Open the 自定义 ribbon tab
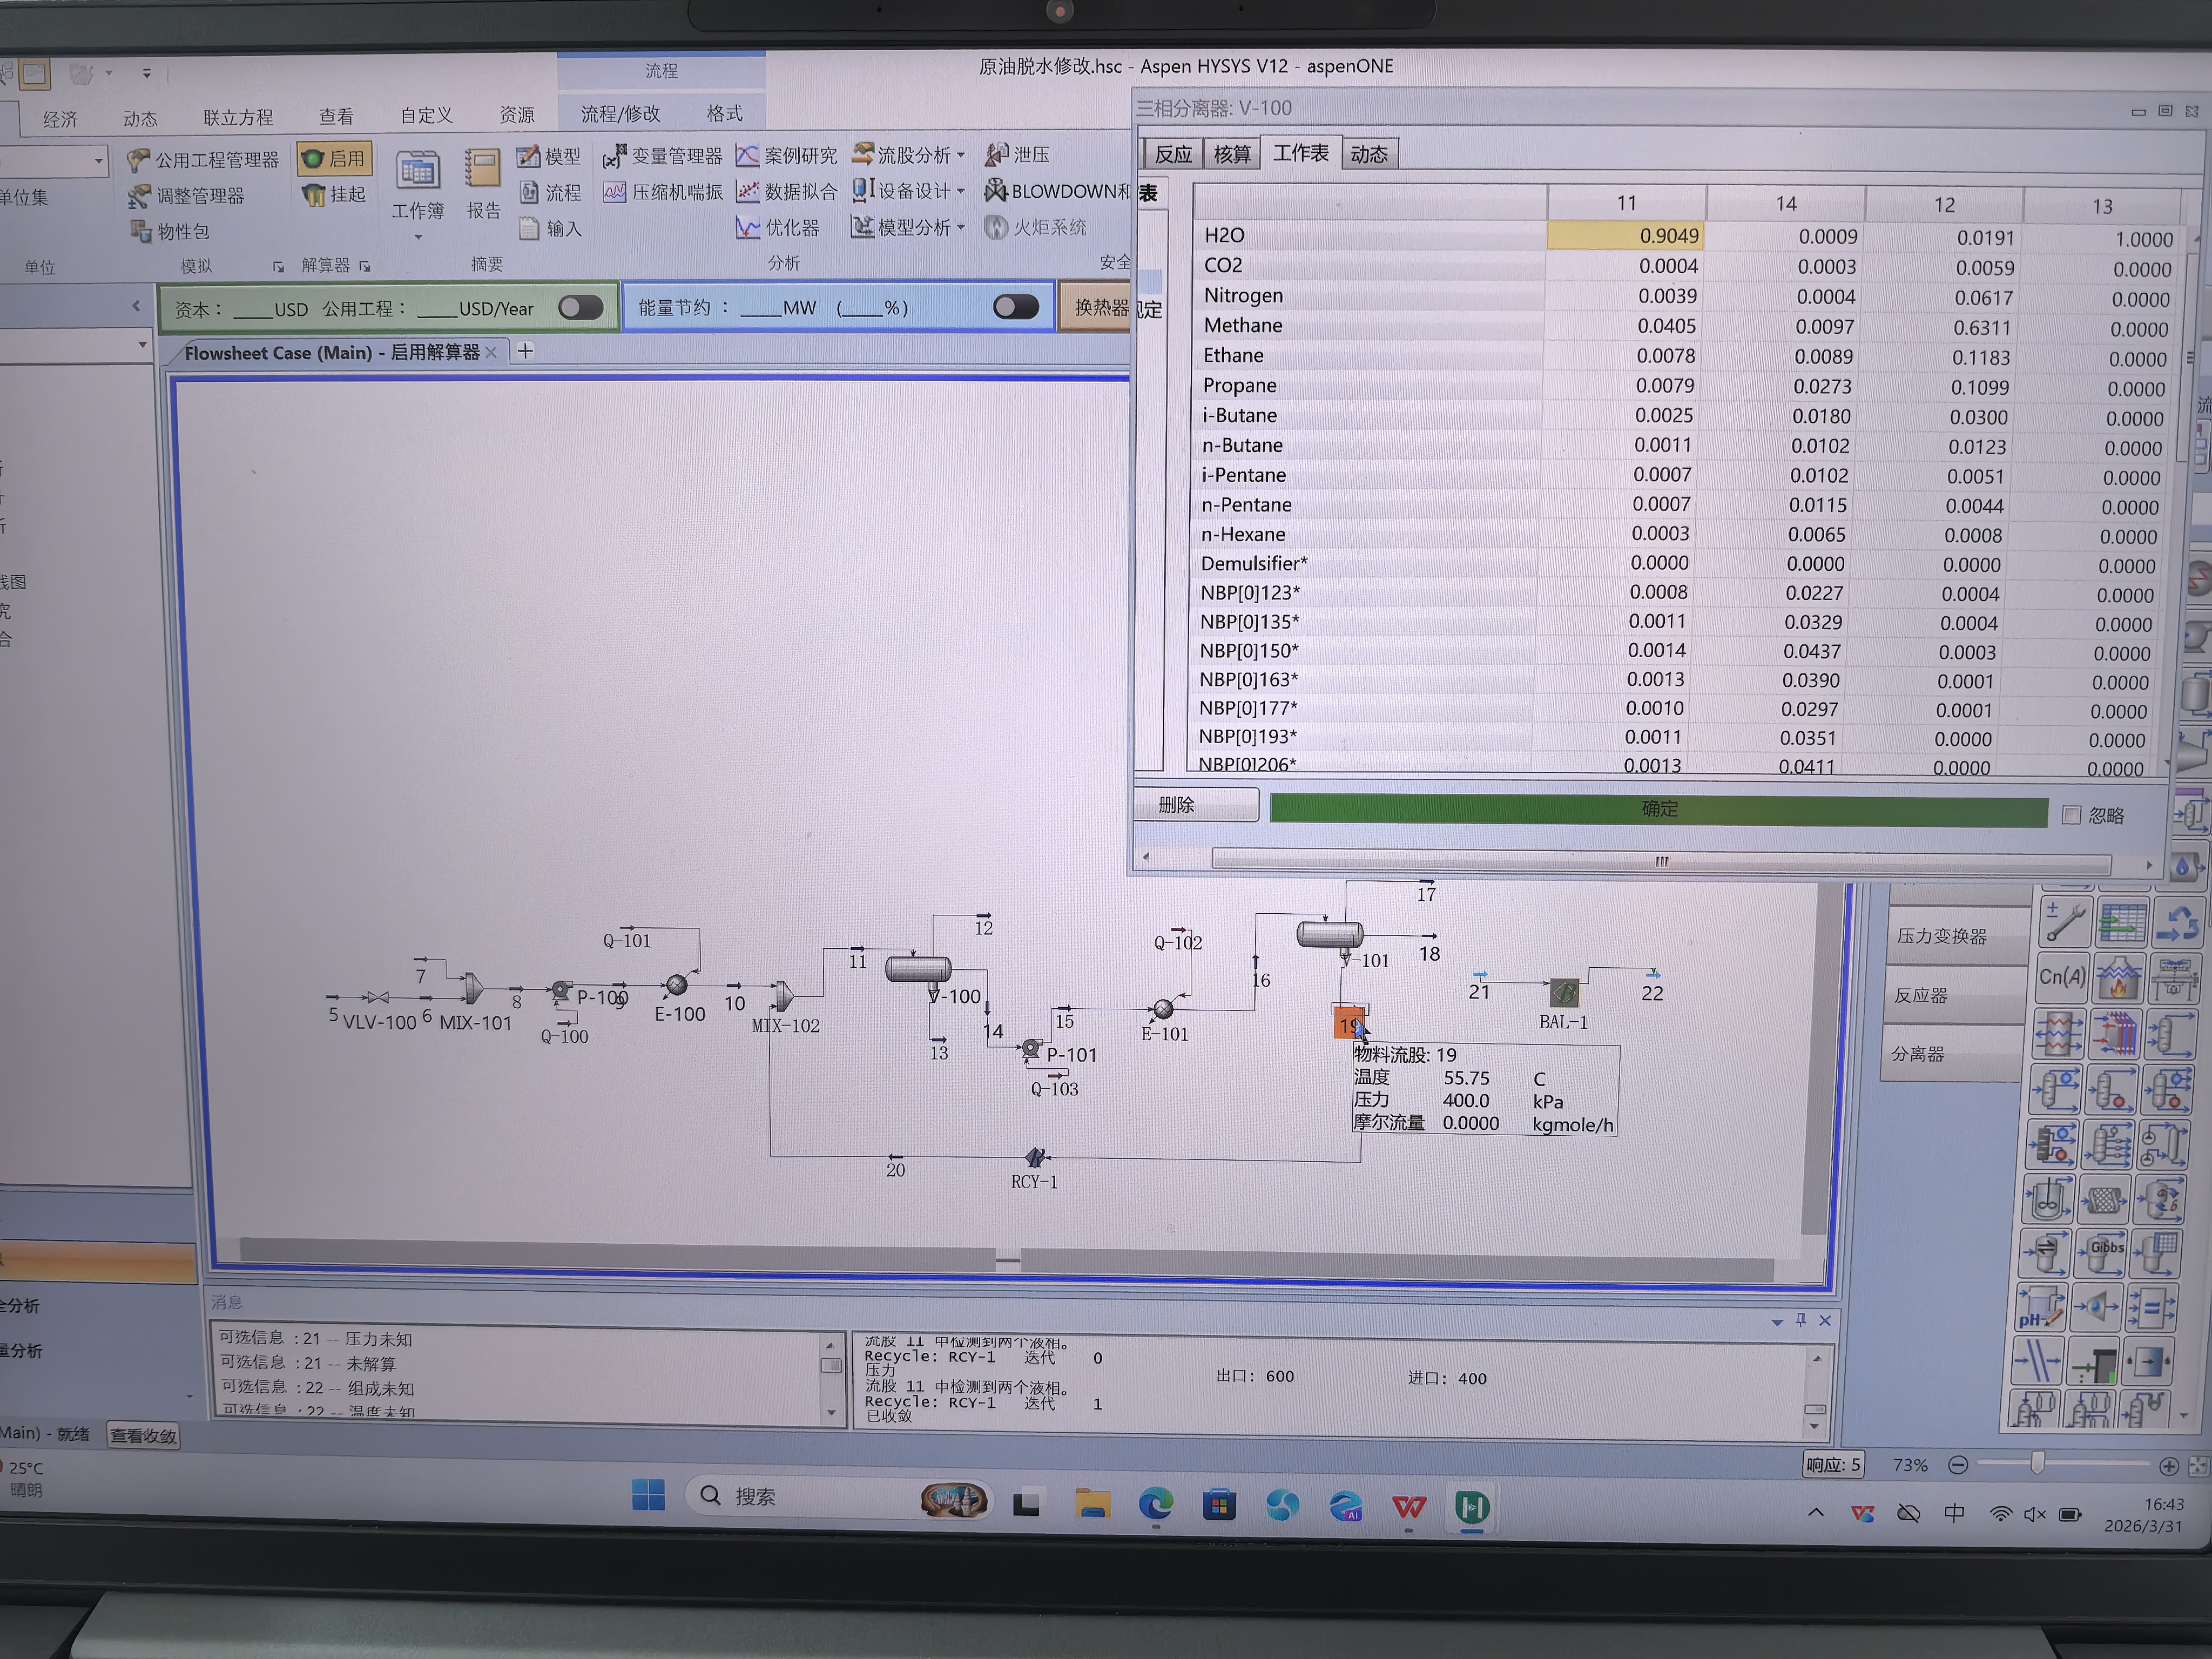 coord(426,116)
